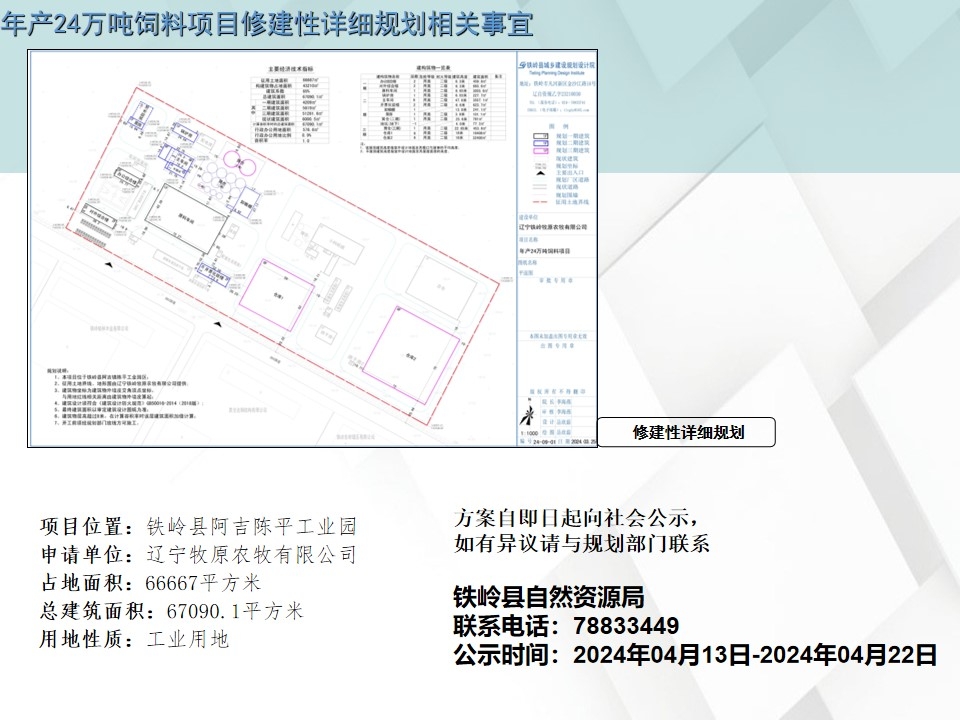Click the 办公综合楼 building on the plan
960x720 pixels.
(x=128, y=177)
